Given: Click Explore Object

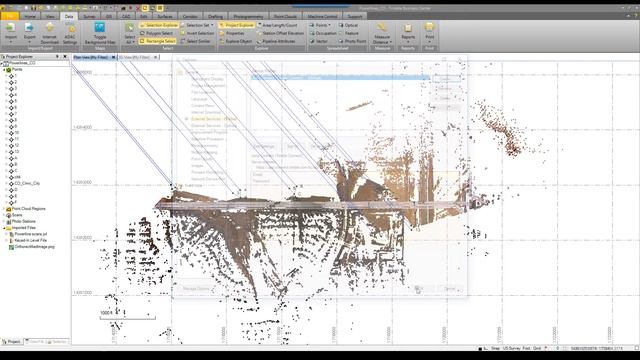Looking at the screenshot, I should point(236,41).
